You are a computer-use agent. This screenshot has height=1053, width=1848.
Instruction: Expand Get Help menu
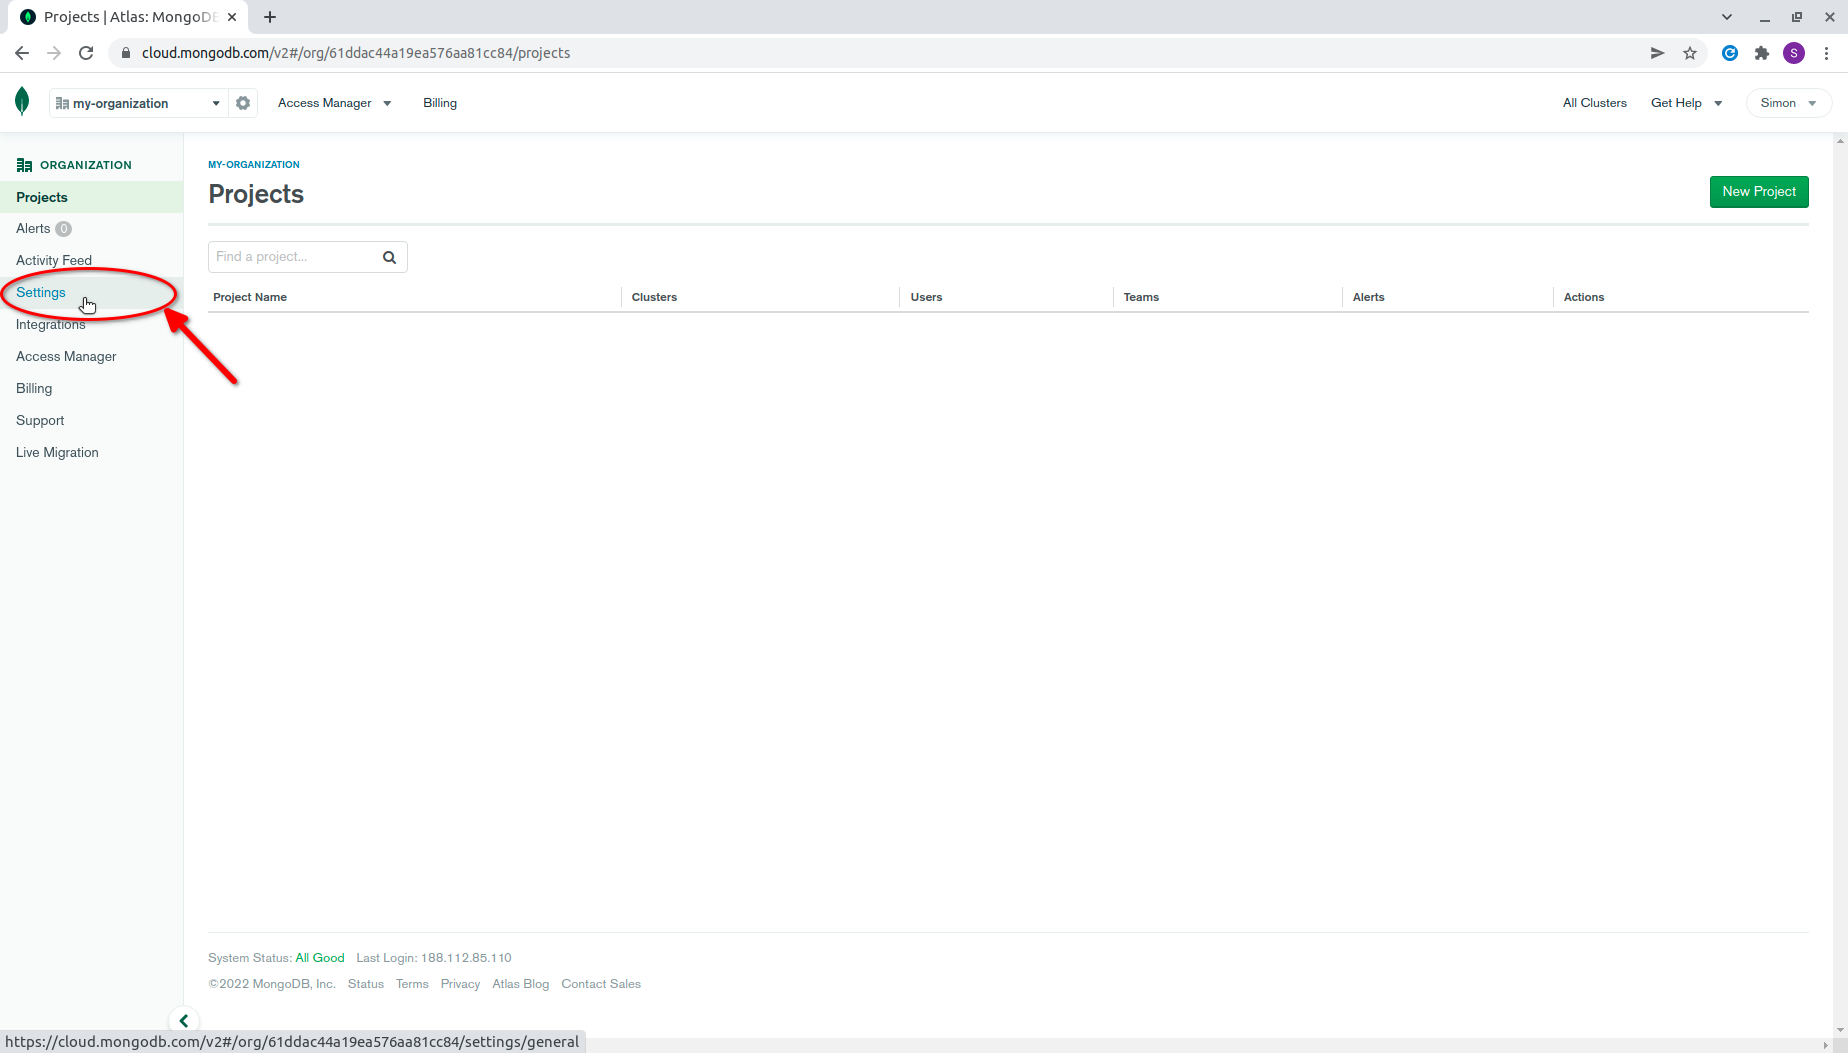point(1687,103)
